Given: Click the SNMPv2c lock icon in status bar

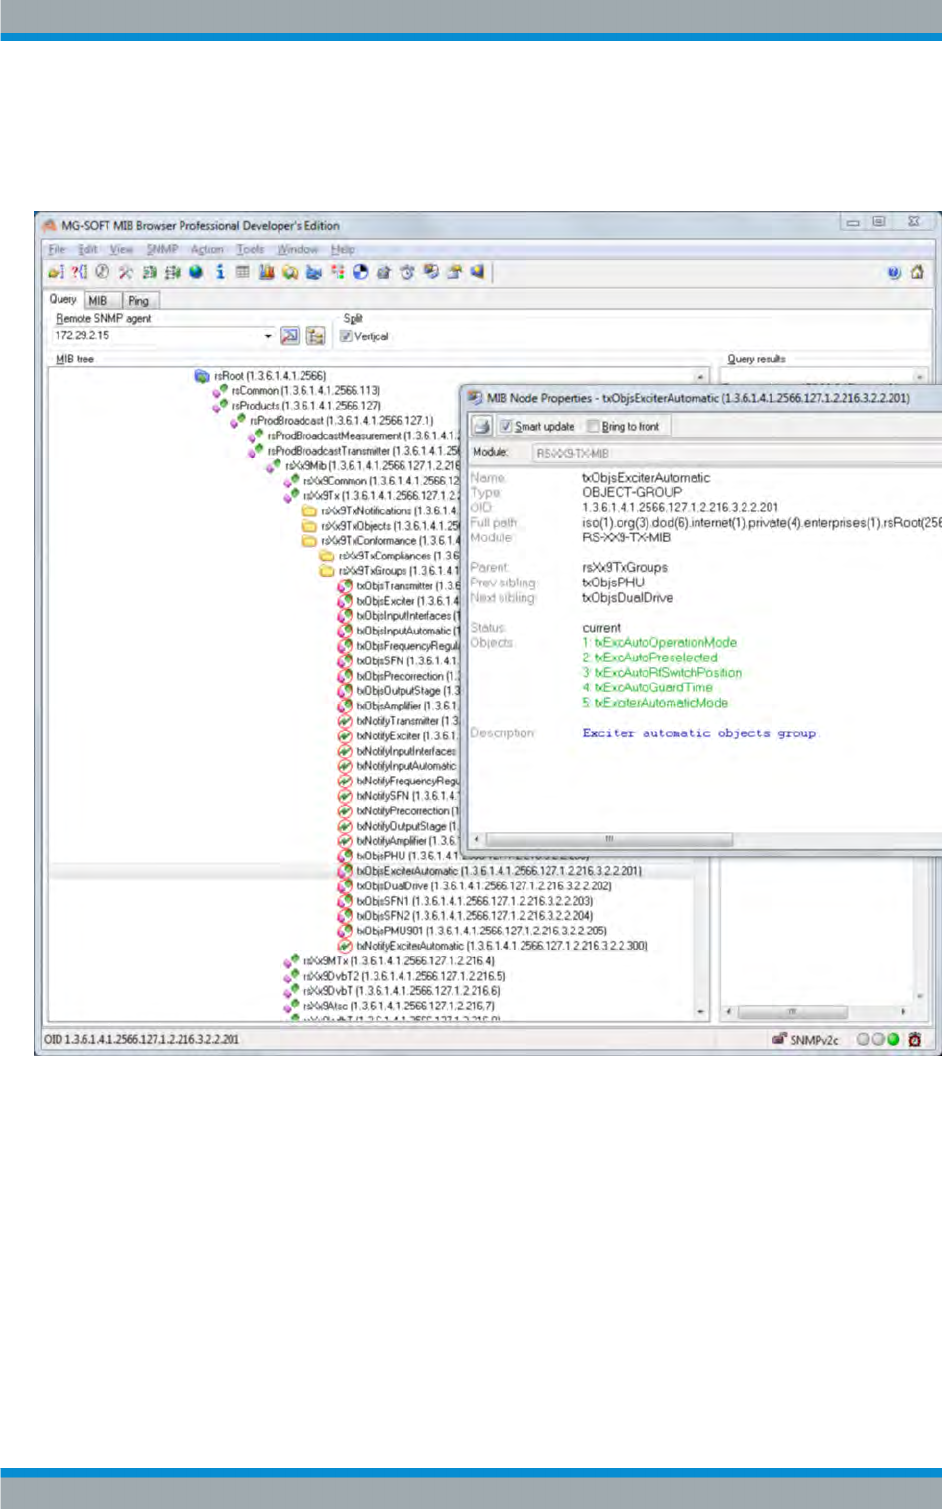Looking at the screenshot, I should (x=779, y=1039).
